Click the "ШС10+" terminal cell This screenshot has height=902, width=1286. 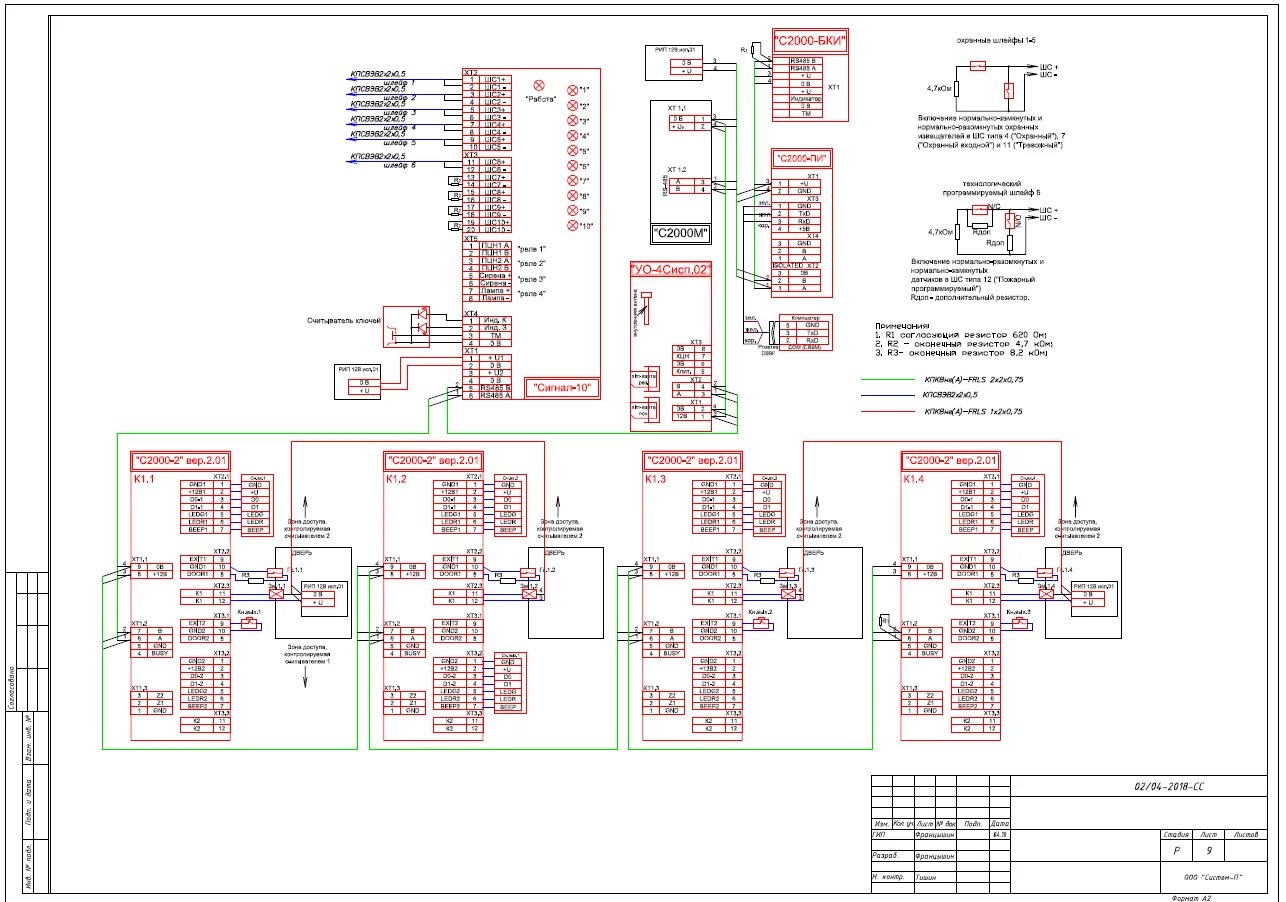[497, 222]
